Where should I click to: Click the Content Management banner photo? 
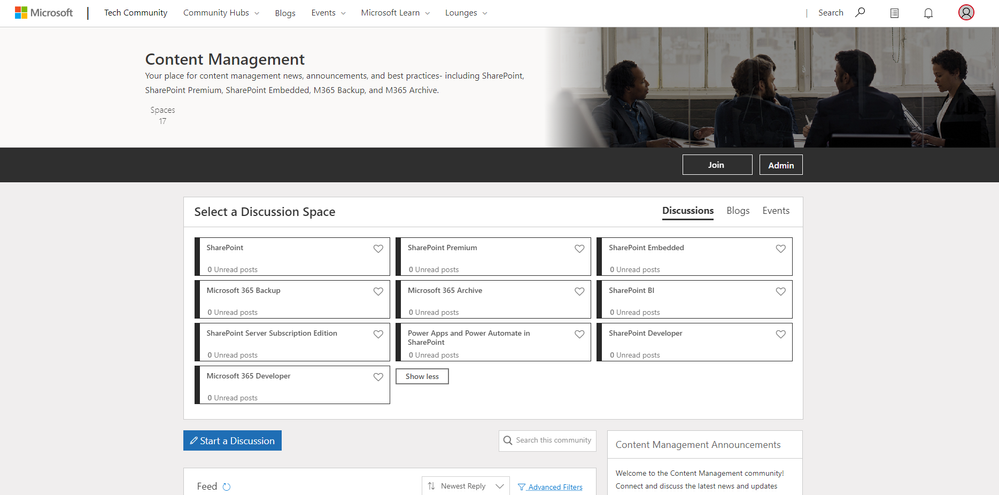tap(774, 87)
